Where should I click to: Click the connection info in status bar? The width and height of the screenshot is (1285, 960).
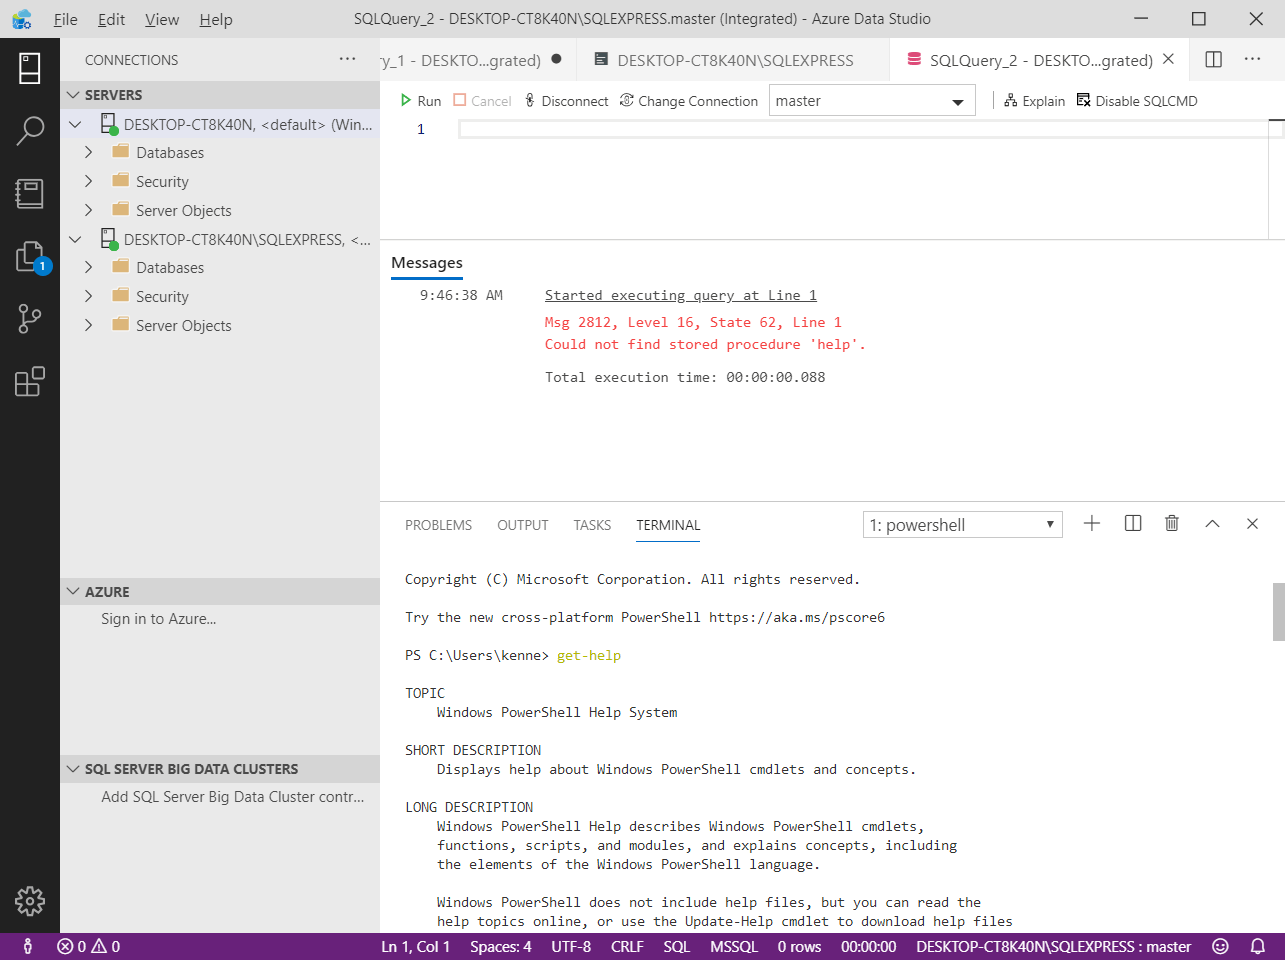tap(1054, 947)
